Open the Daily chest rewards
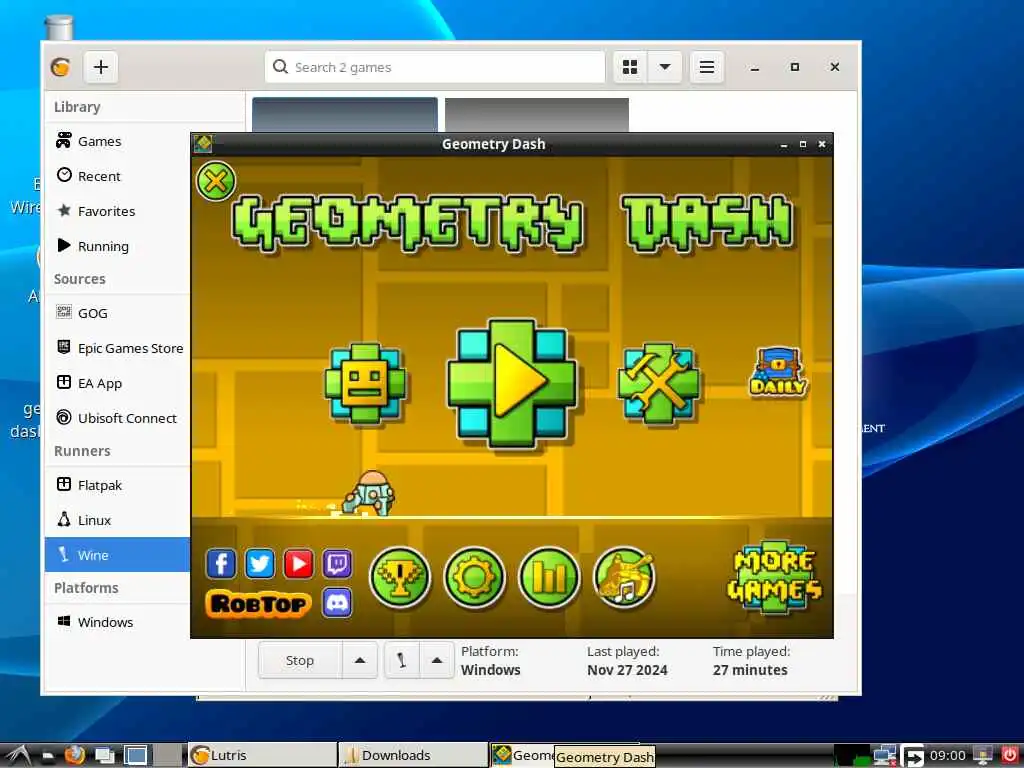Viewport: 1024px width, 768px height. pos(778,372)
